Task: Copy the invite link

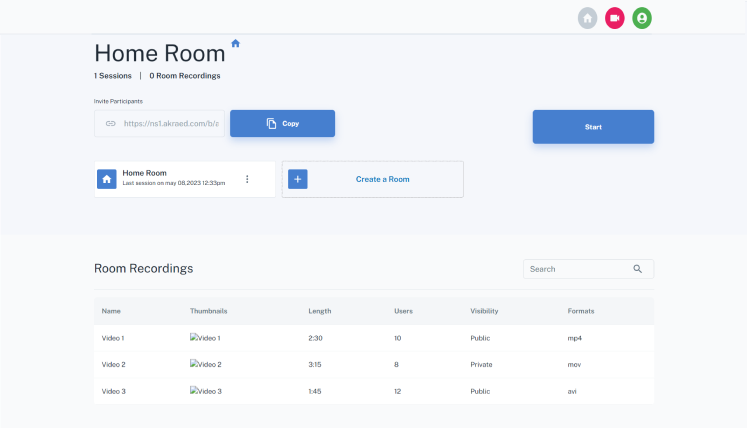Action: pos(283,123)
